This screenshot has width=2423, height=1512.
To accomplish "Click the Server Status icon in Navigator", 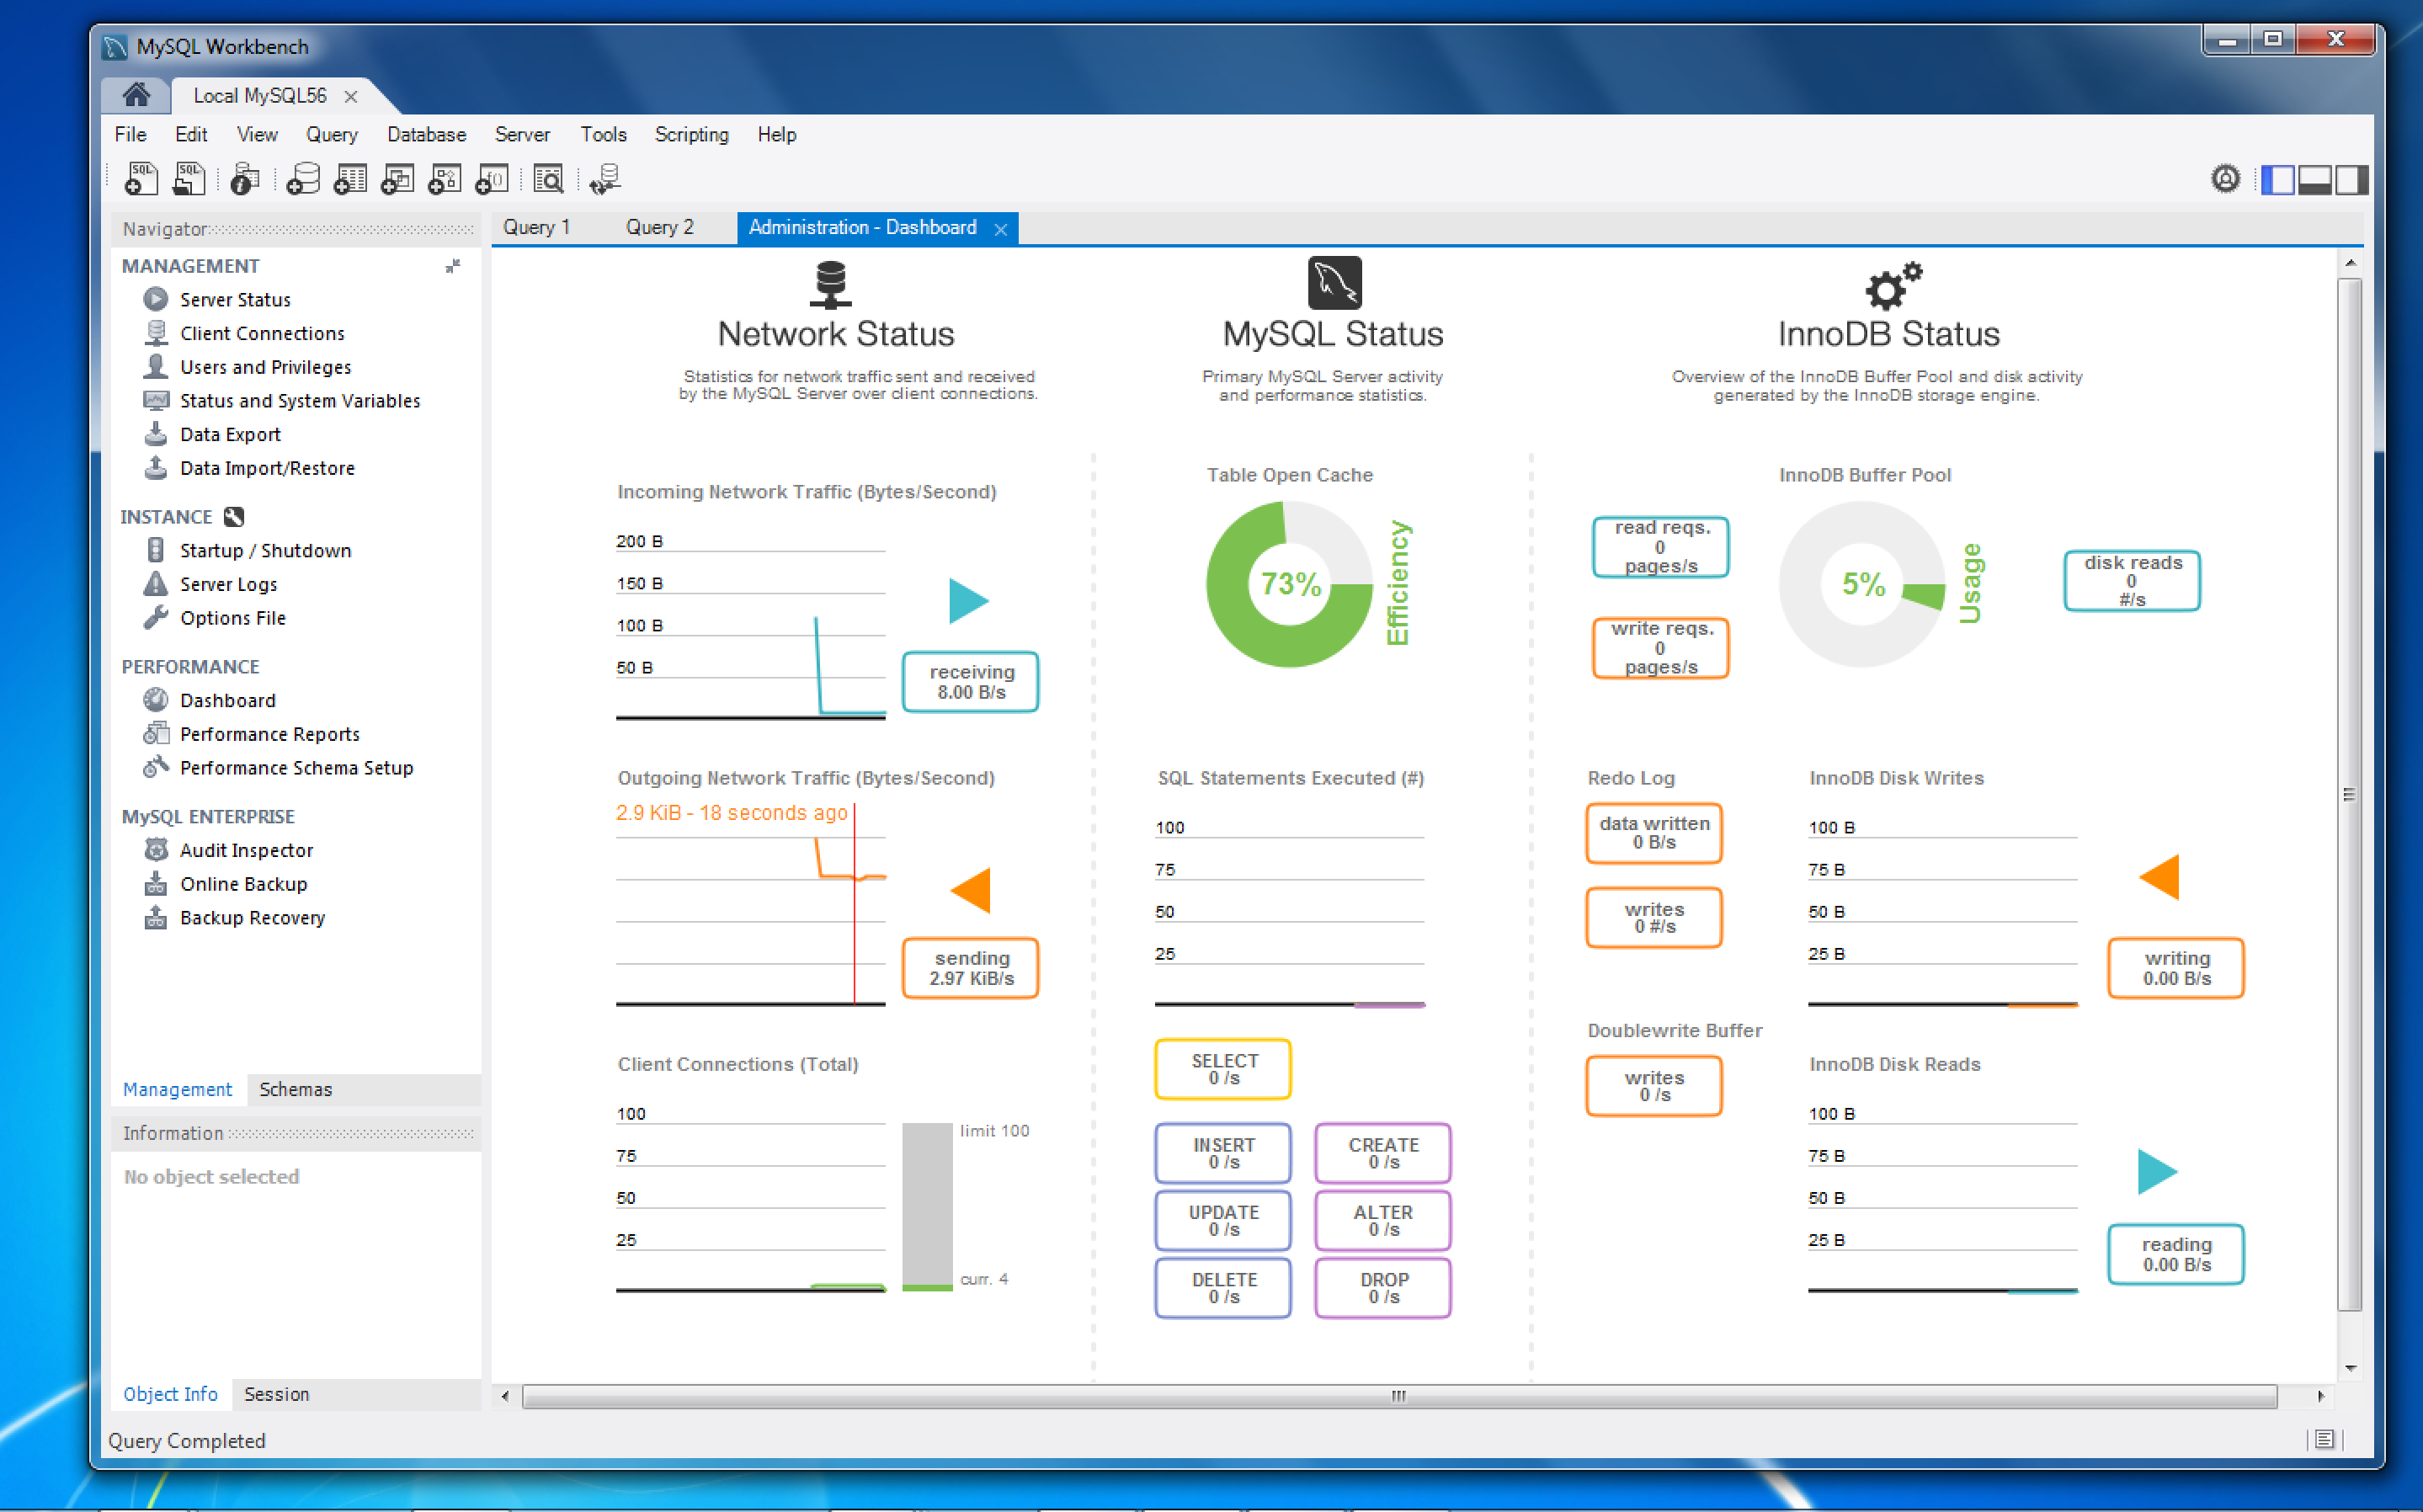I will point(153,300).
